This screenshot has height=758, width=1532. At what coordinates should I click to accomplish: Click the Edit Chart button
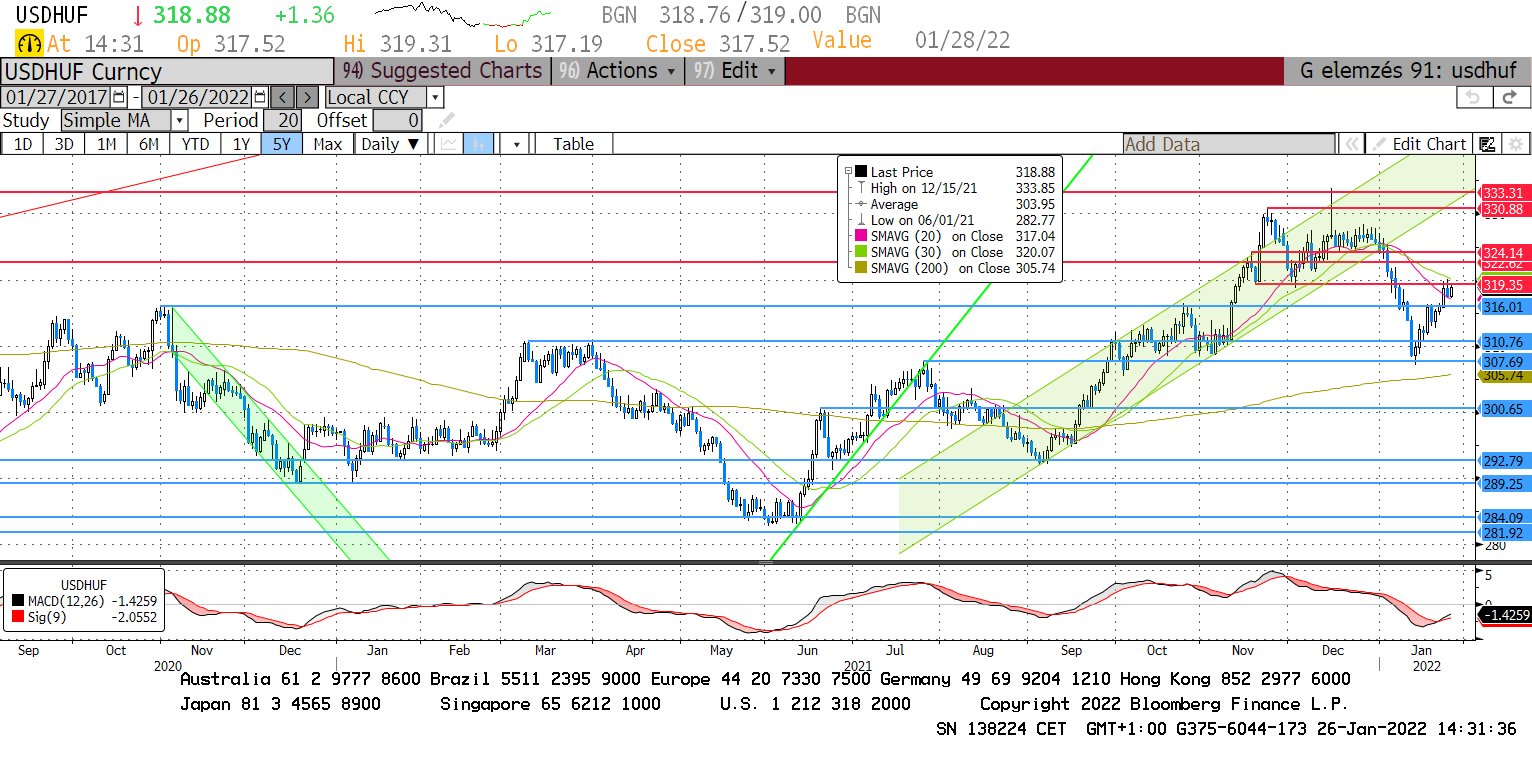pyautogui.click(x=1419, y=144)
